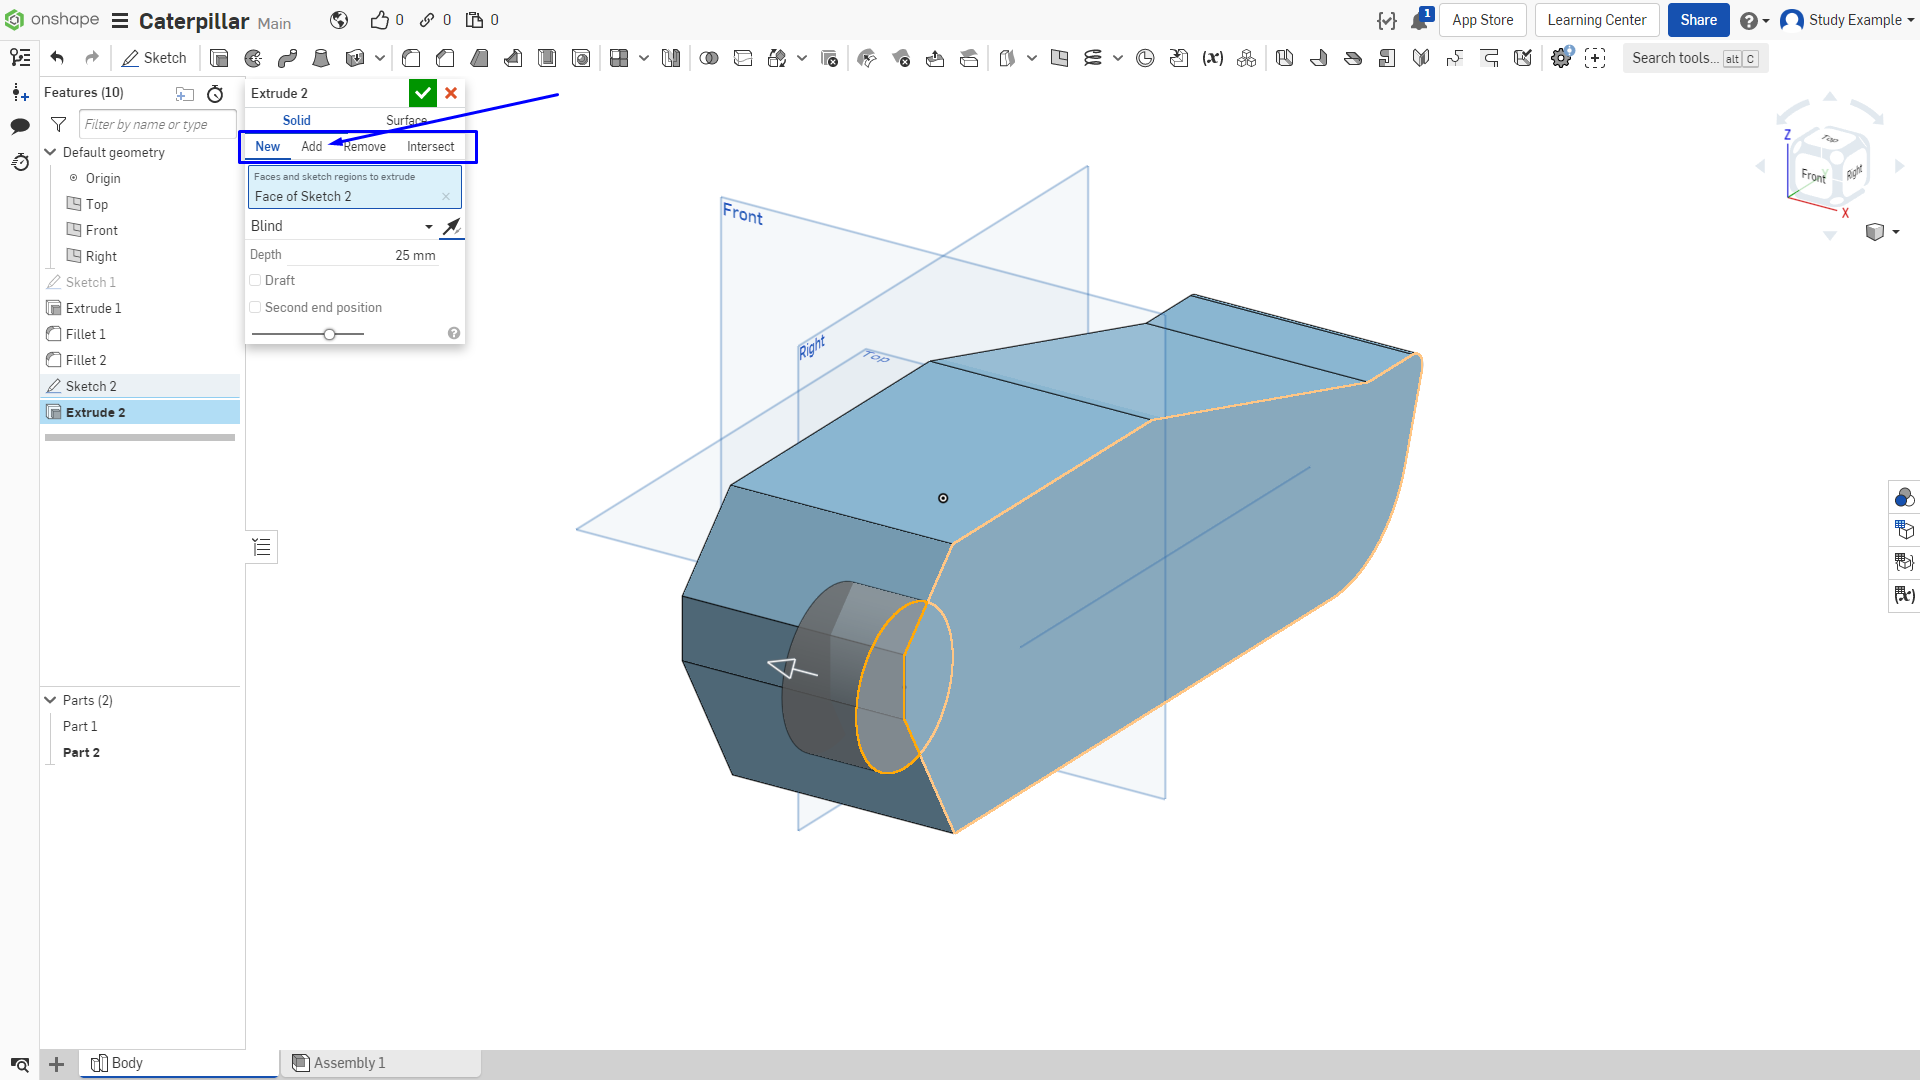Open the Study Example user menu

[x=1847, y=20]
